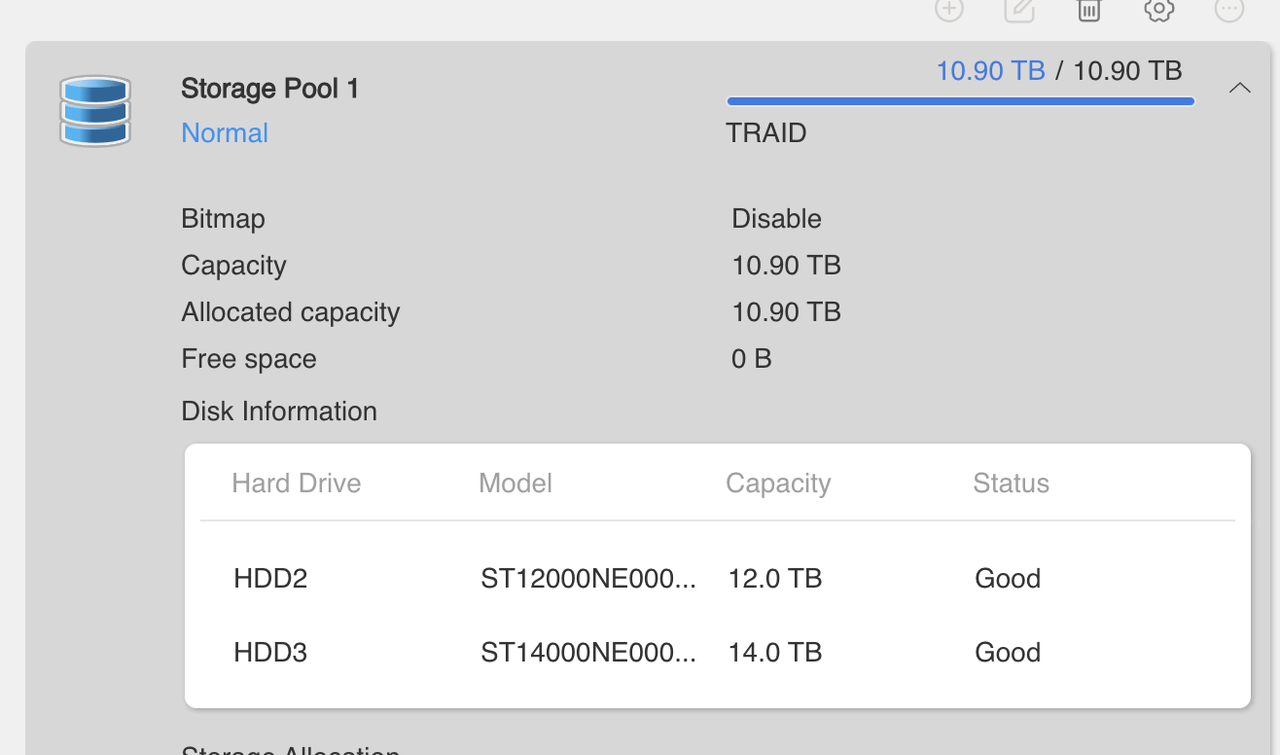Select the HDD2 drive row
The width and height of the screenshot is (1280, 755).
point(270,578)
